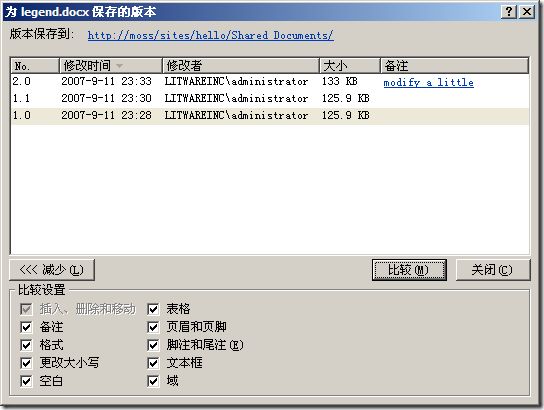The height and width of the screenshot is (410, 544).
Task: Toggle the 更改大小写 checkbox
Action: (x=26, y=363)
